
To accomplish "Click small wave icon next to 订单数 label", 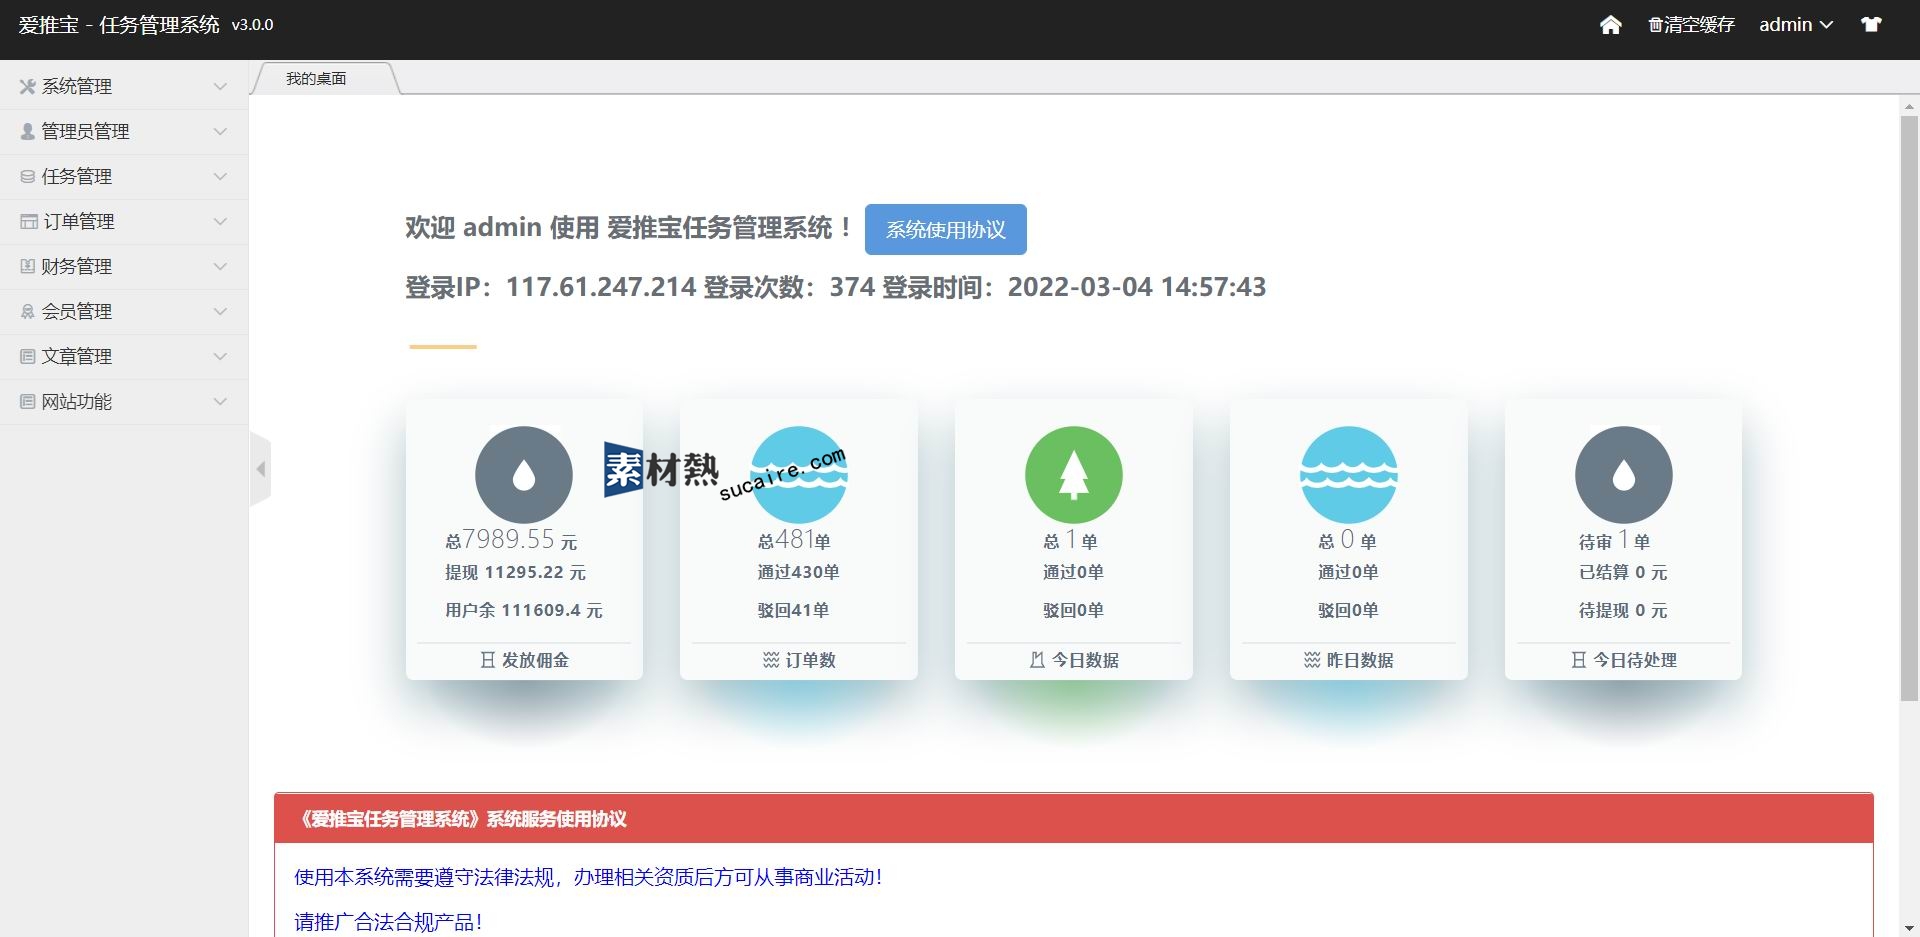I will click(771, 660).
